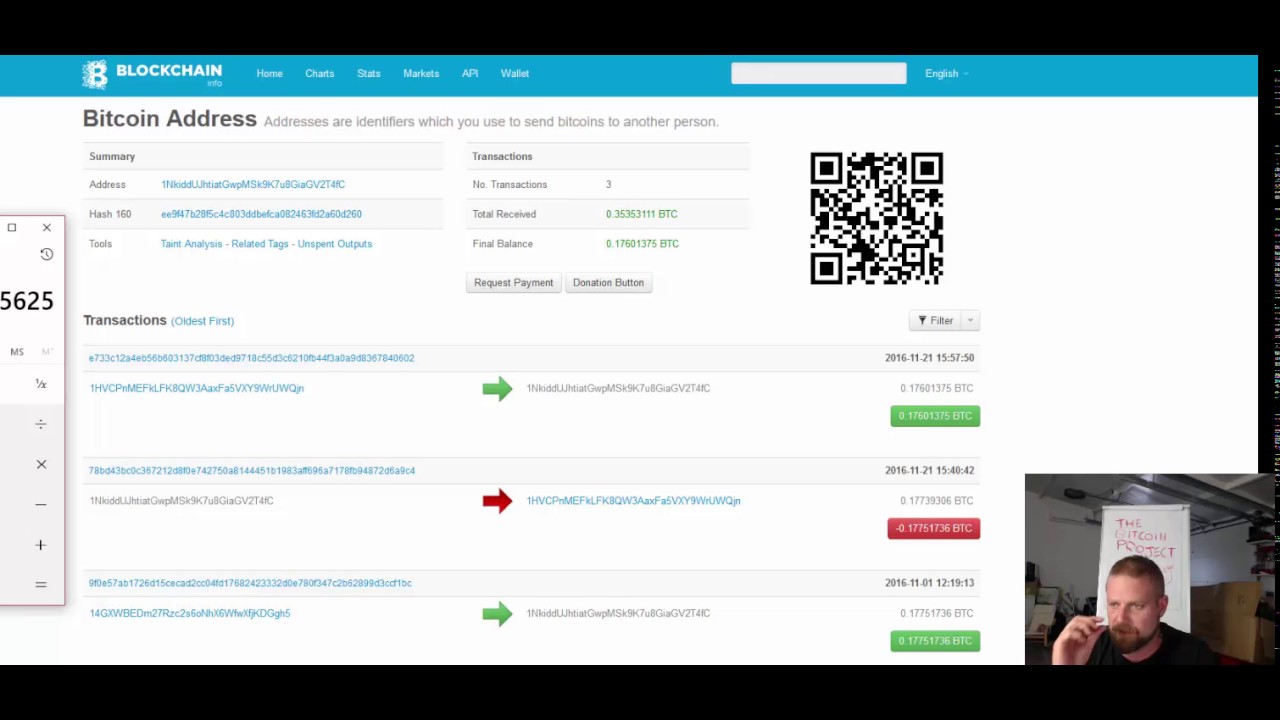Open transaction hash 78bd43bc0c367212
The image size is (1280, 720).
coord(252,470)
